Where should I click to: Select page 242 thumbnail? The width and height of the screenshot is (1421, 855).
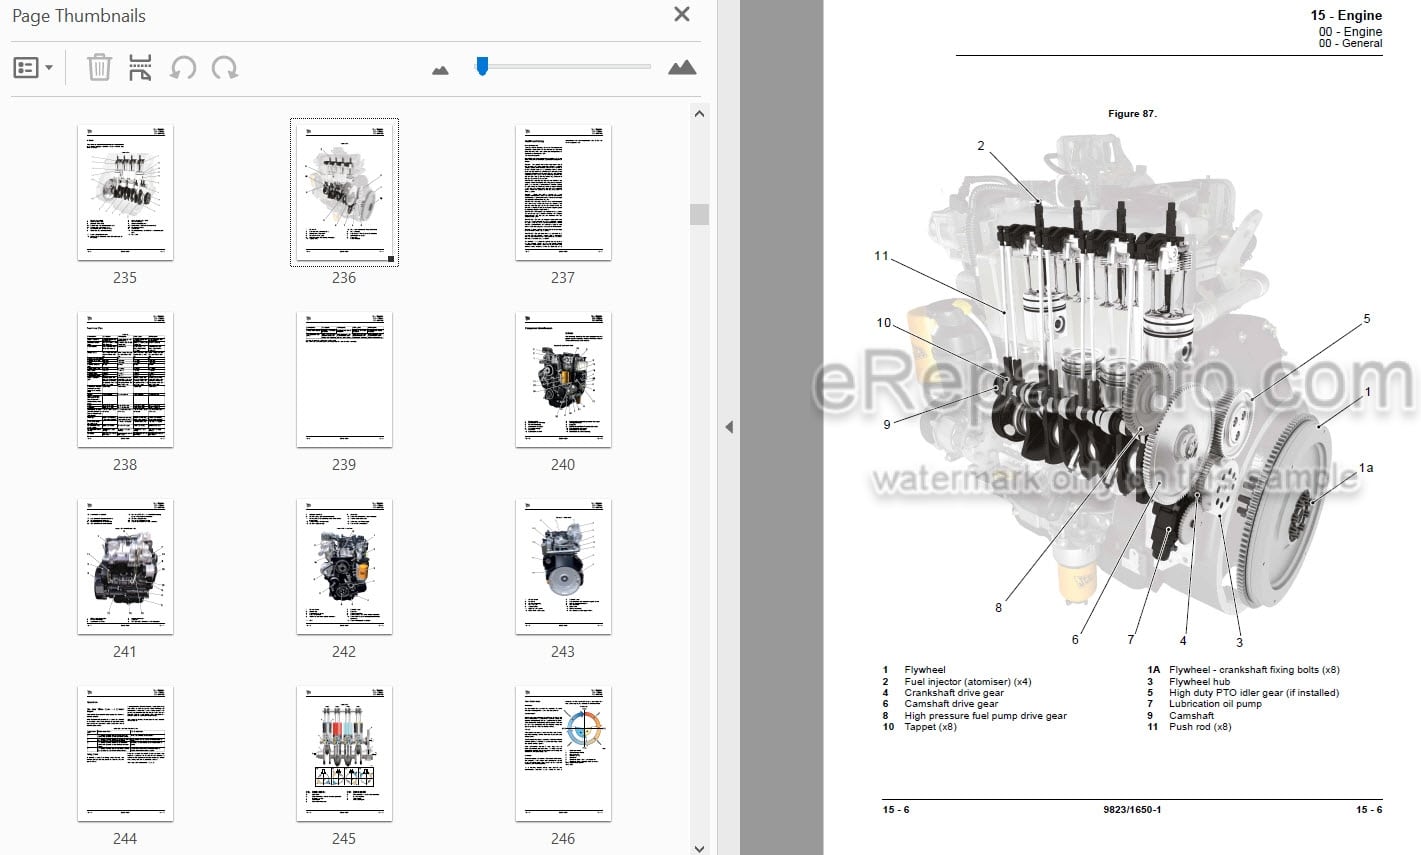coord(344,566)
